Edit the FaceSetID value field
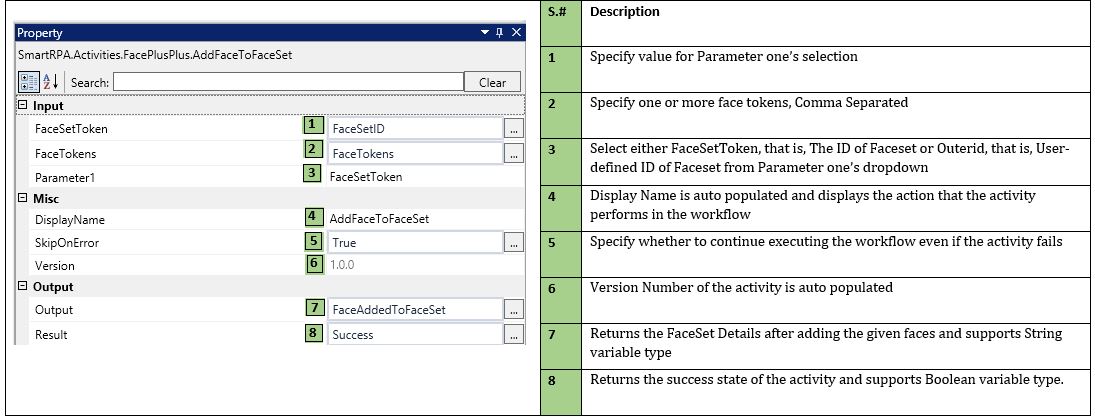This screenshot has height=417, width=1095. [414, 129]
